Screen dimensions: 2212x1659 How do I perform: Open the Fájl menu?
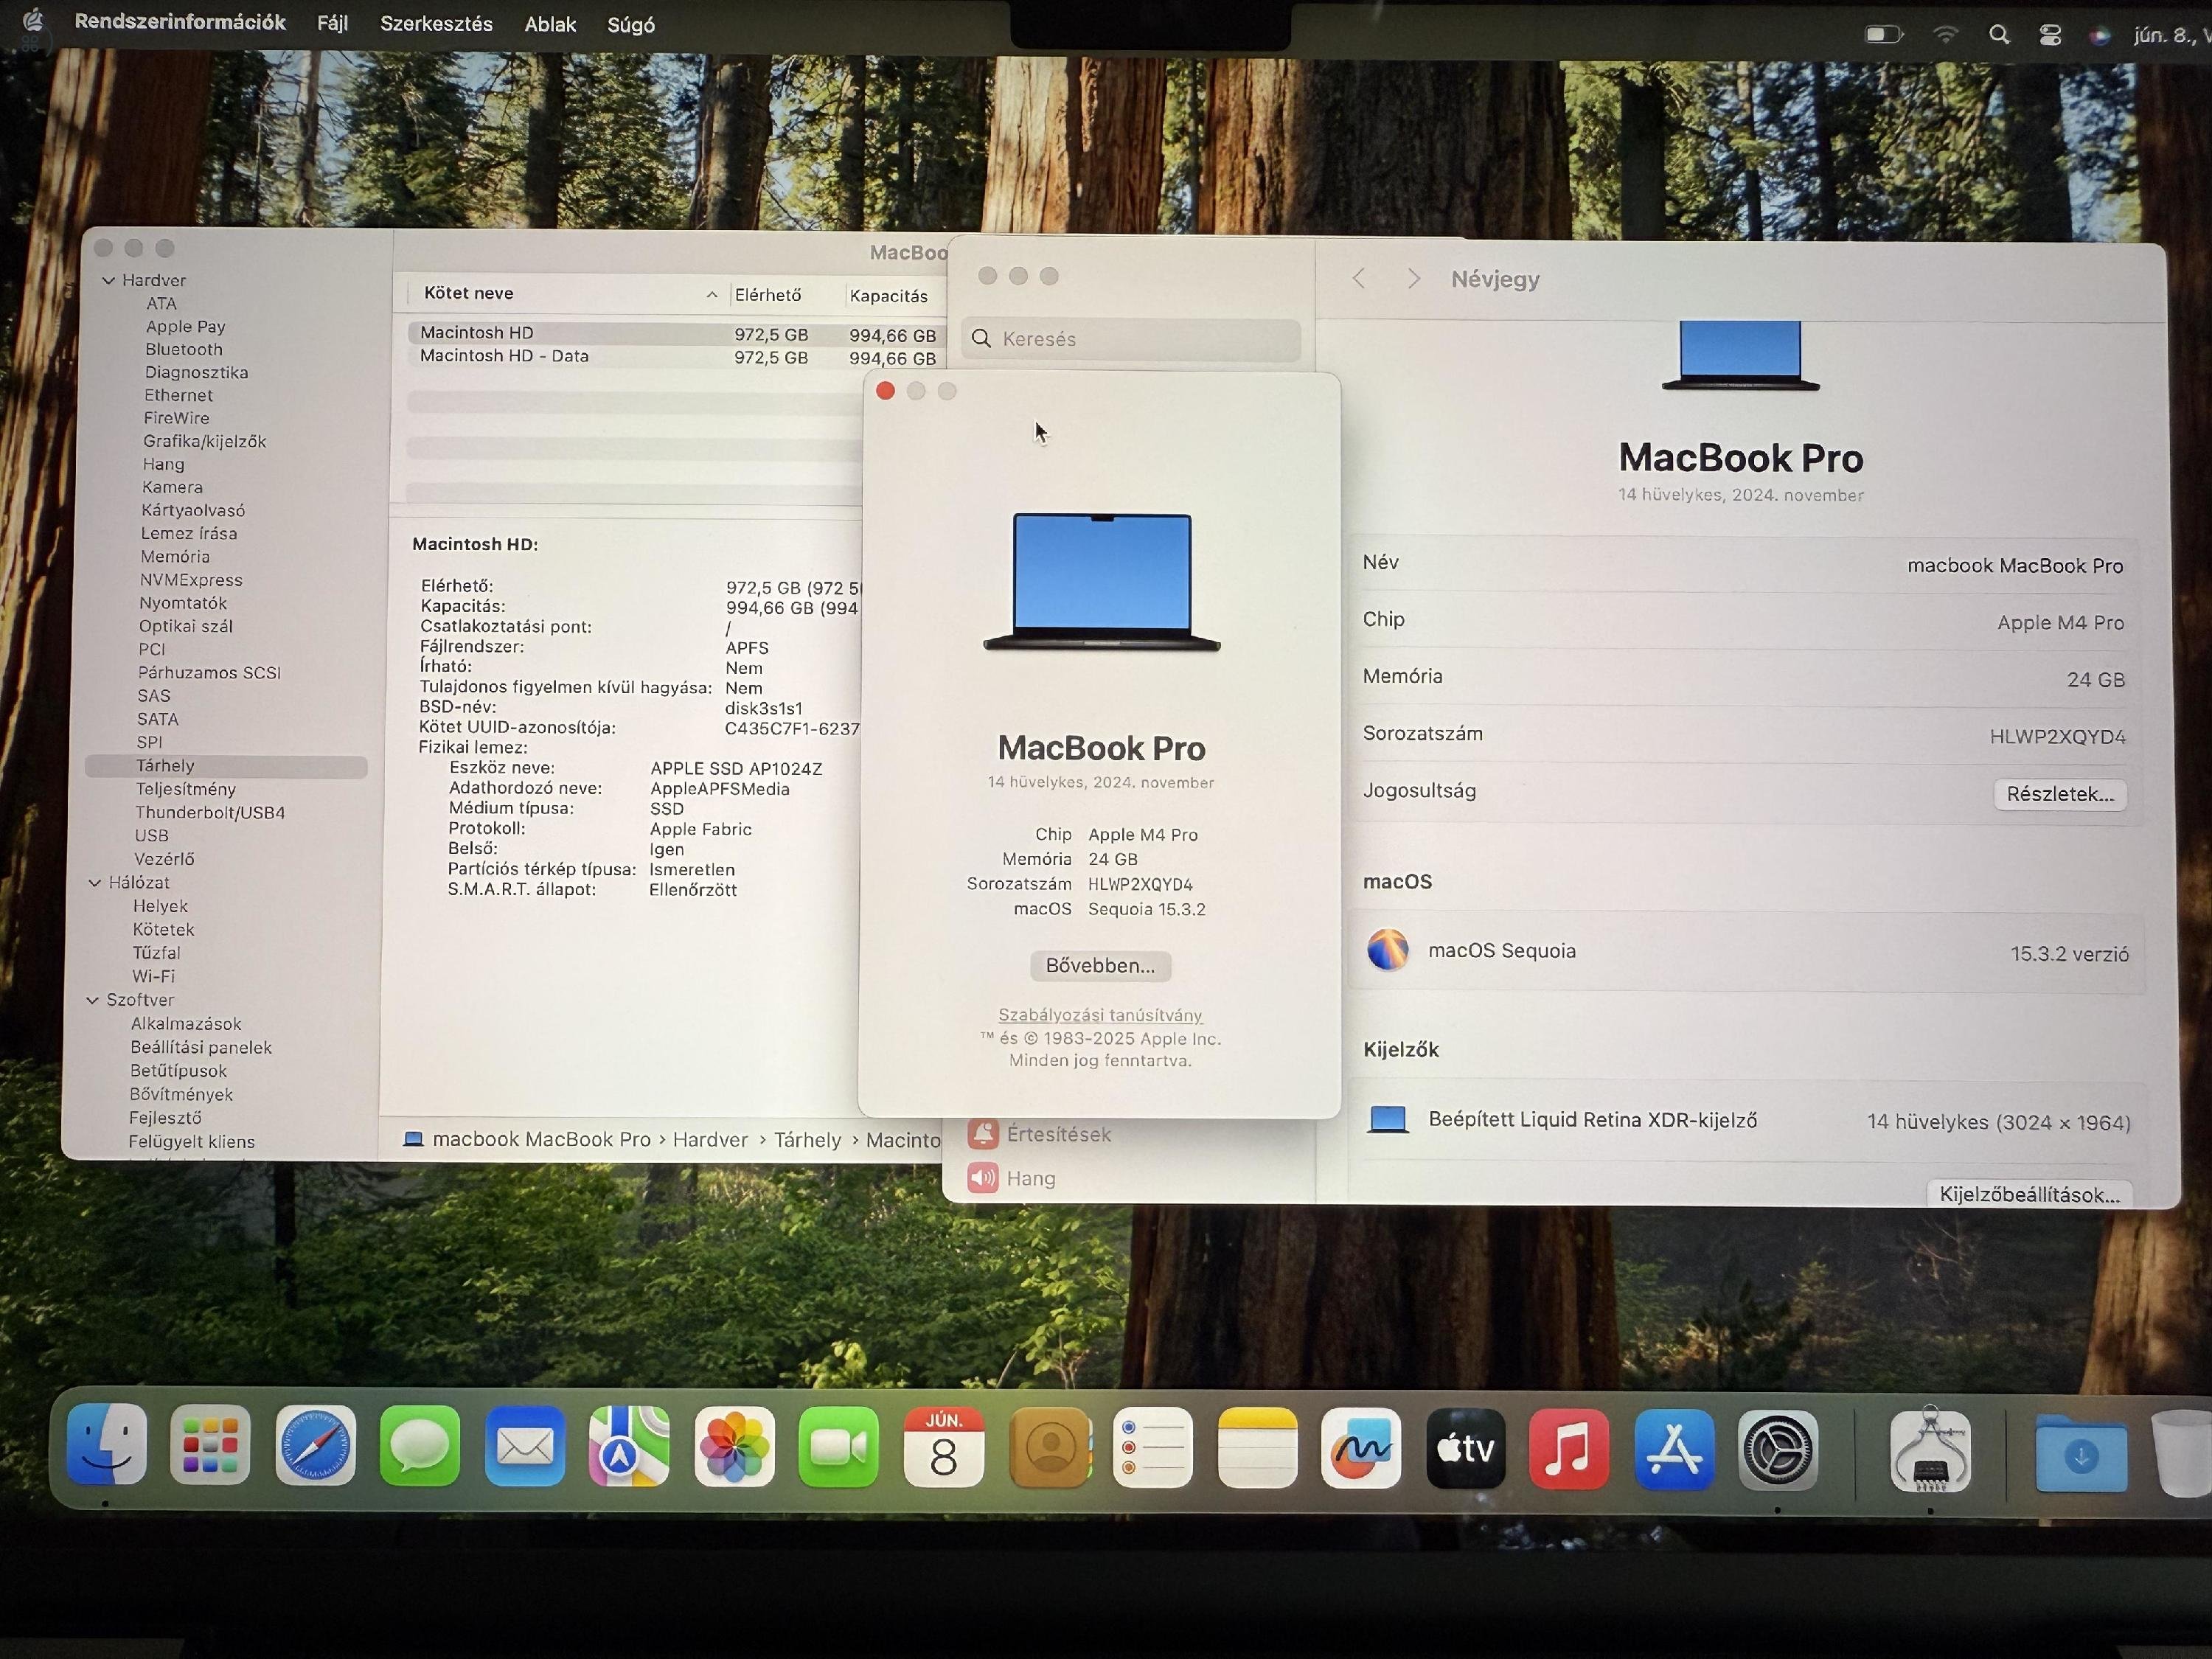click(x=333, y=23)
